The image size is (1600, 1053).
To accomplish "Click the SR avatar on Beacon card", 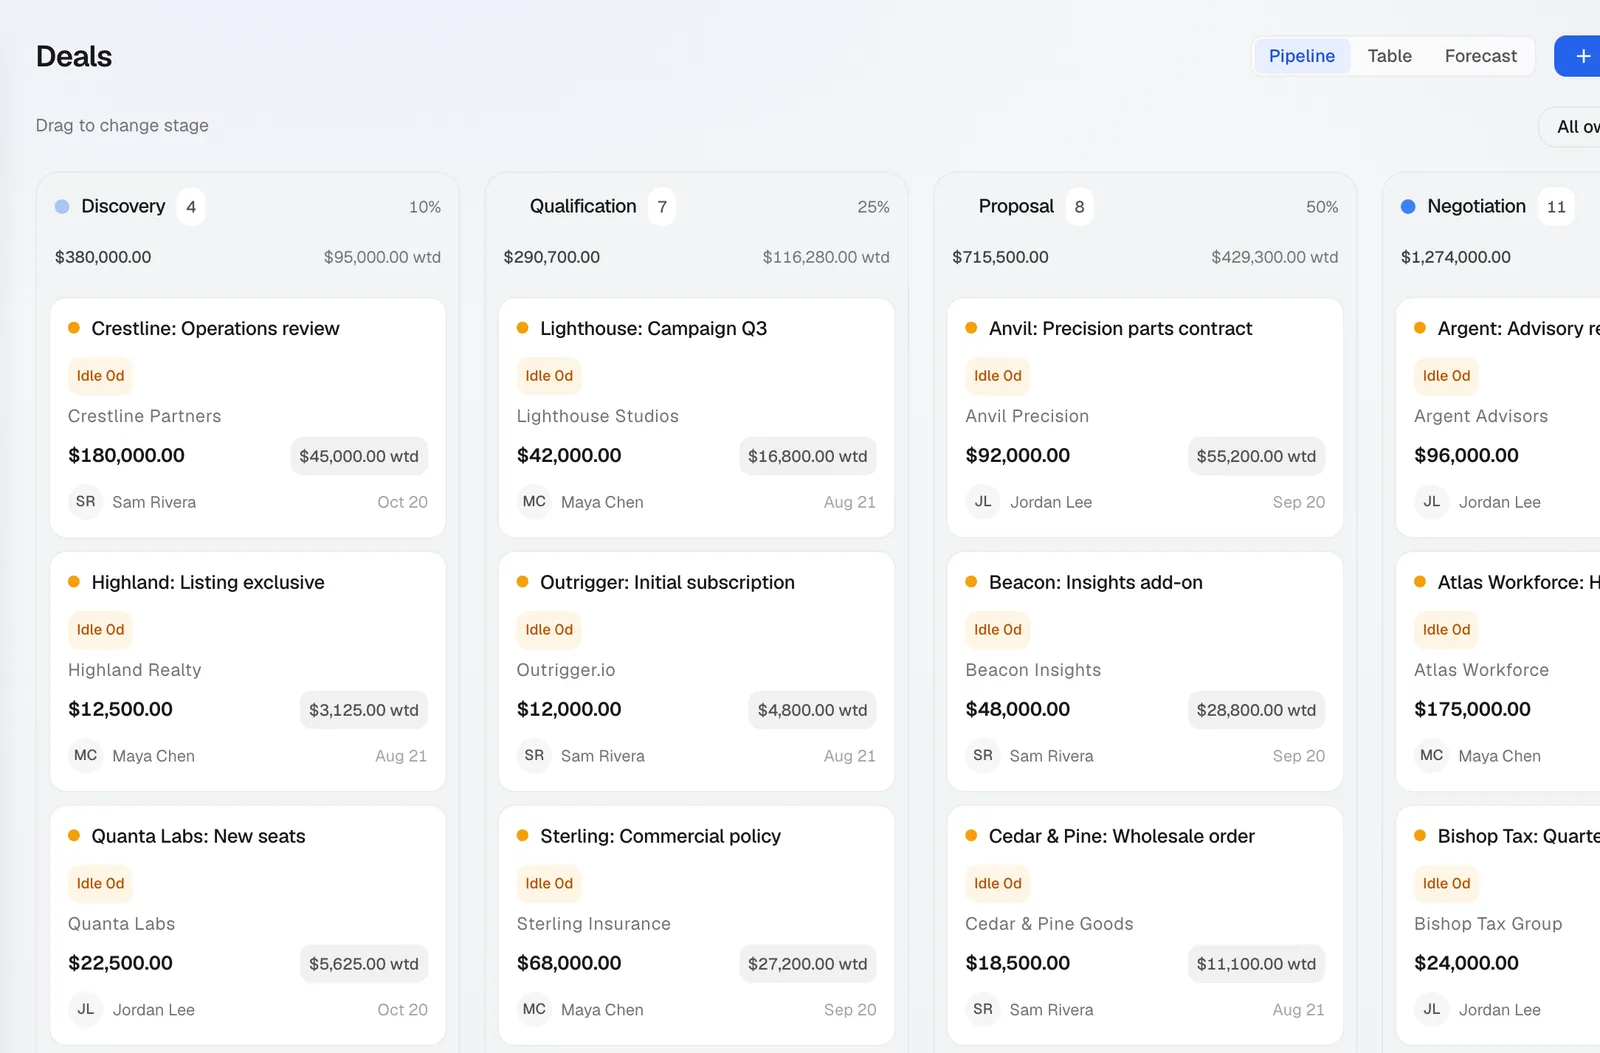I will click(x=983, y=756).
